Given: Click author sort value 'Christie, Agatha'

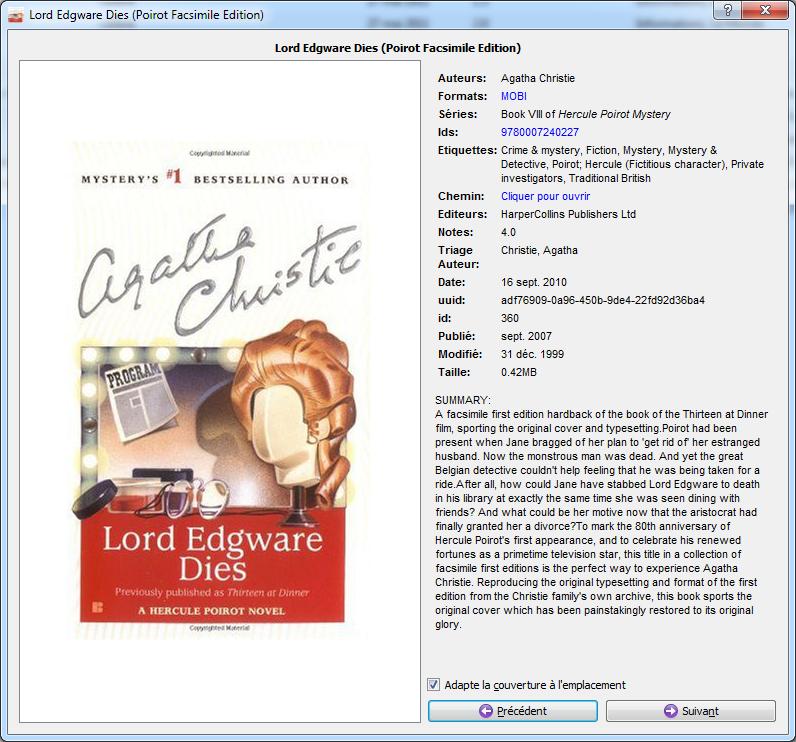Looking at the screenshot, I should [539, 250].
